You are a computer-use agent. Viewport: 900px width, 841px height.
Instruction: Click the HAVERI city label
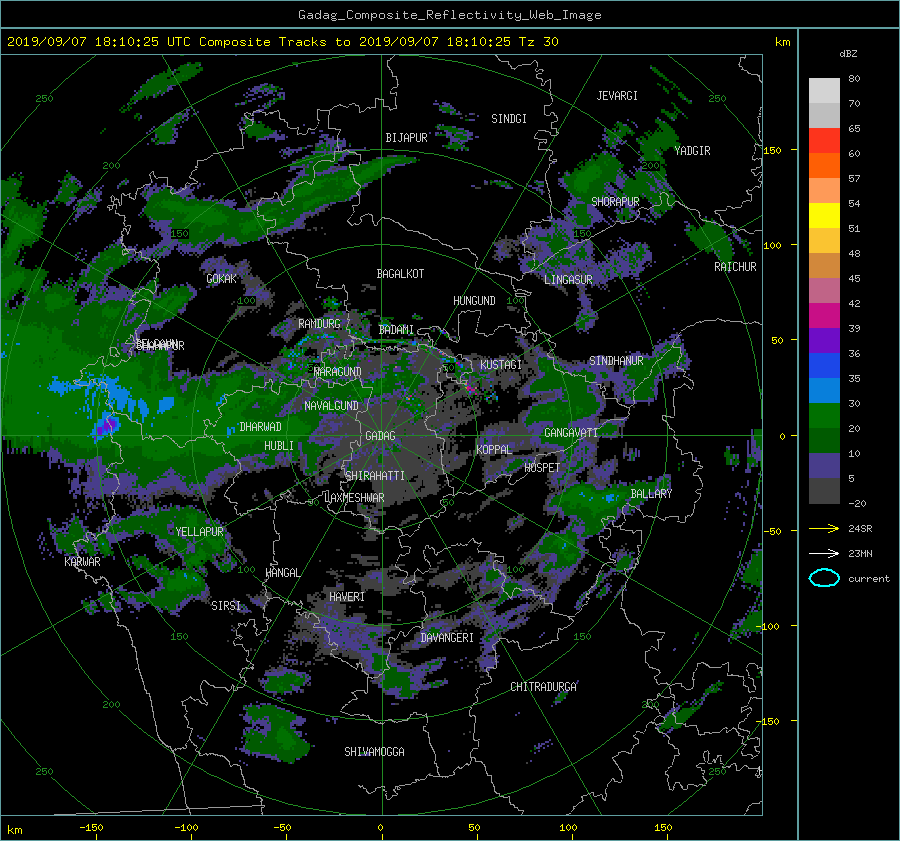347,597
